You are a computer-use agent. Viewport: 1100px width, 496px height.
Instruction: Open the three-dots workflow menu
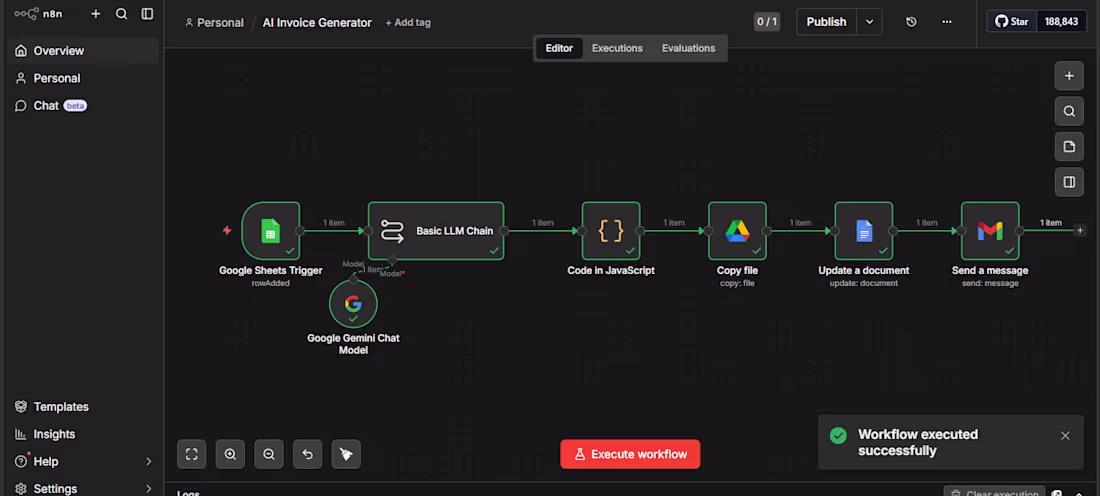click(x=947, y=22)
